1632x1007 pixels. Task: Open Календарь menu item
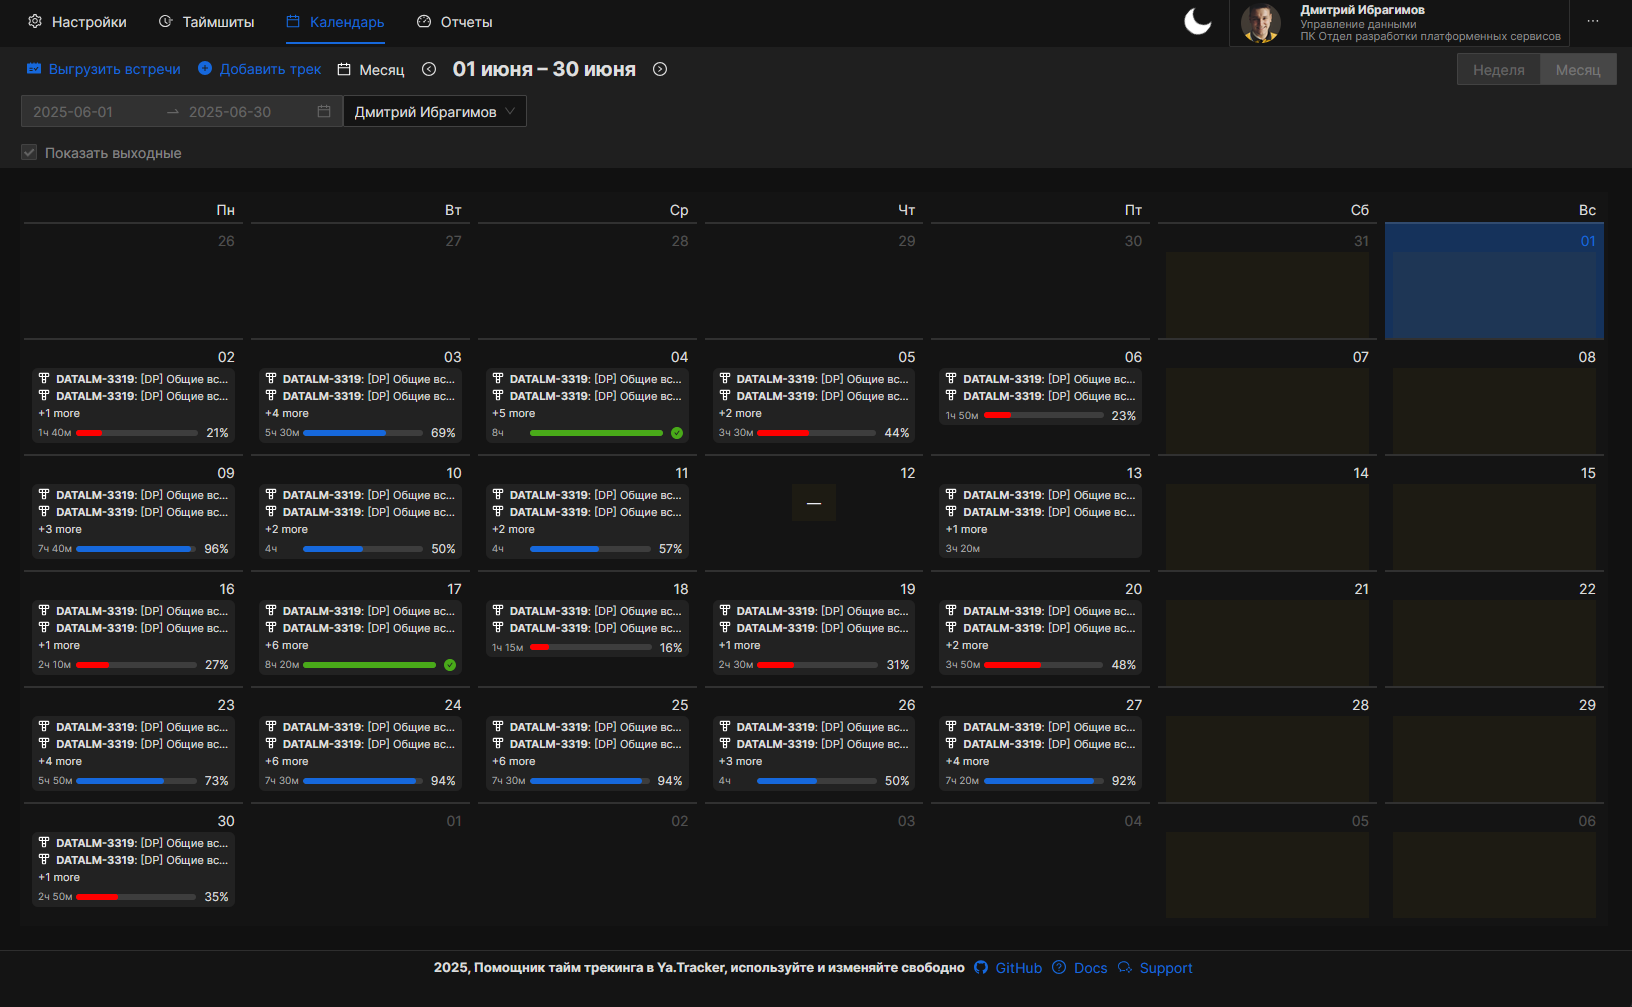pyautogui.click(x=335, y=22)
